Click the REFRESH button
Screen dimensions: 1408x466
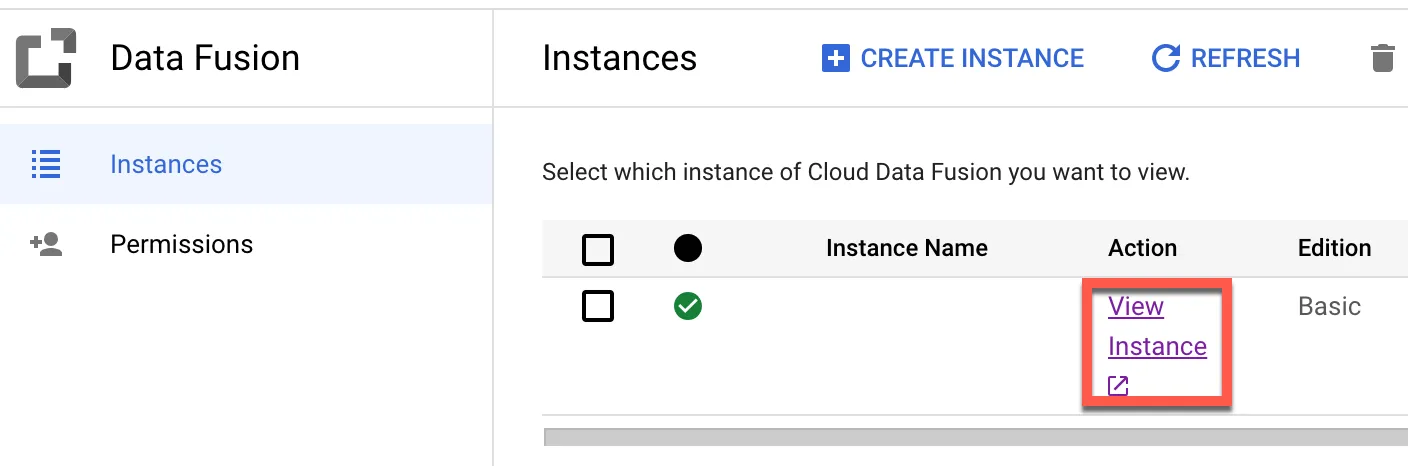pos(1226,58)
